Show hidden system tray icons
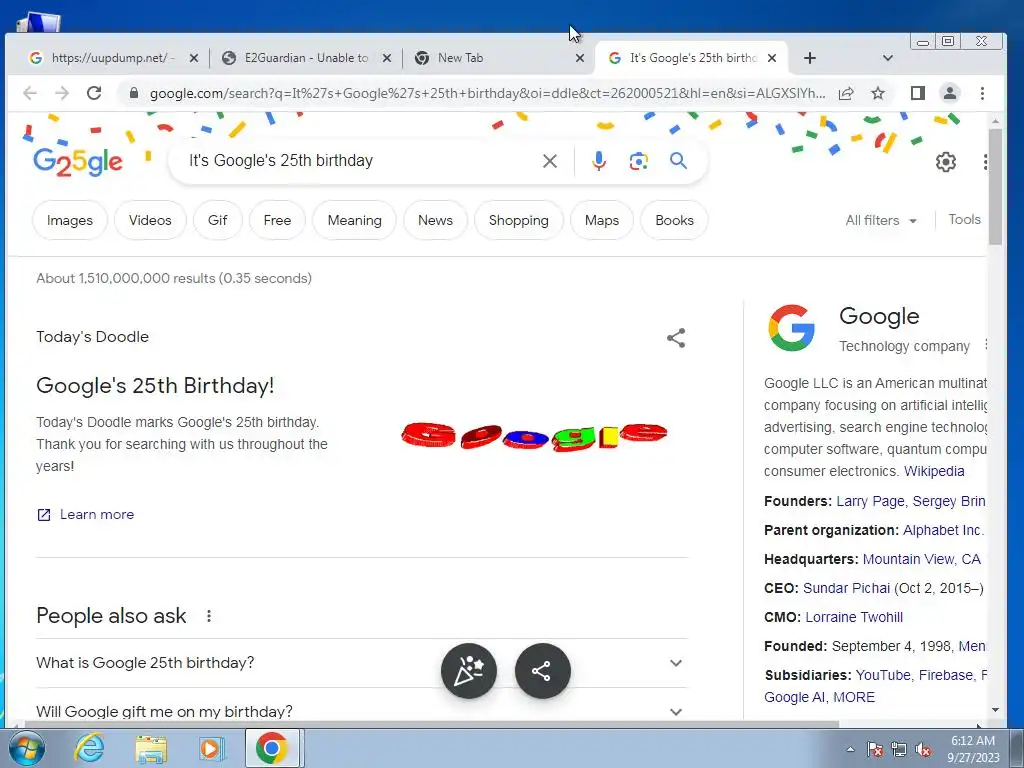The image size is (1024, 768). [850, 749]
